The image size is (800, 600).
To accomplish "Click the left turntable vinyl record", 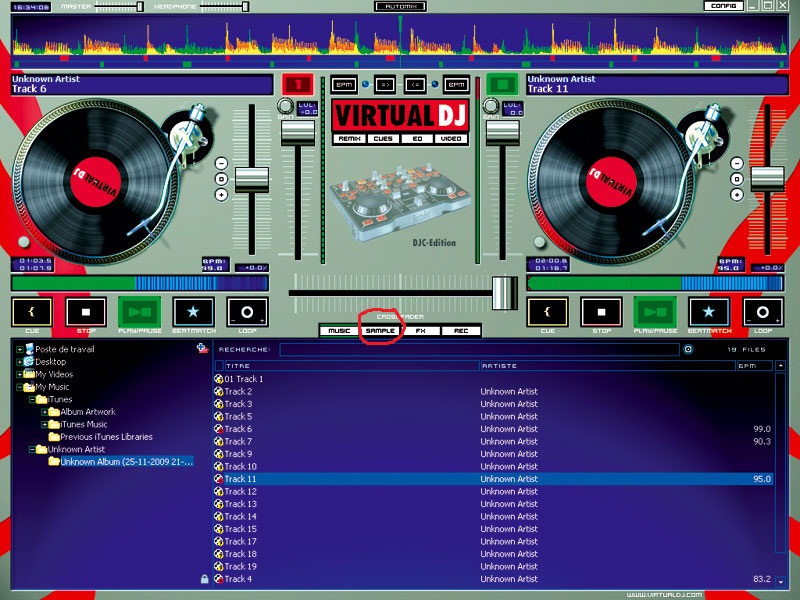I will click(x=96, y=182).
